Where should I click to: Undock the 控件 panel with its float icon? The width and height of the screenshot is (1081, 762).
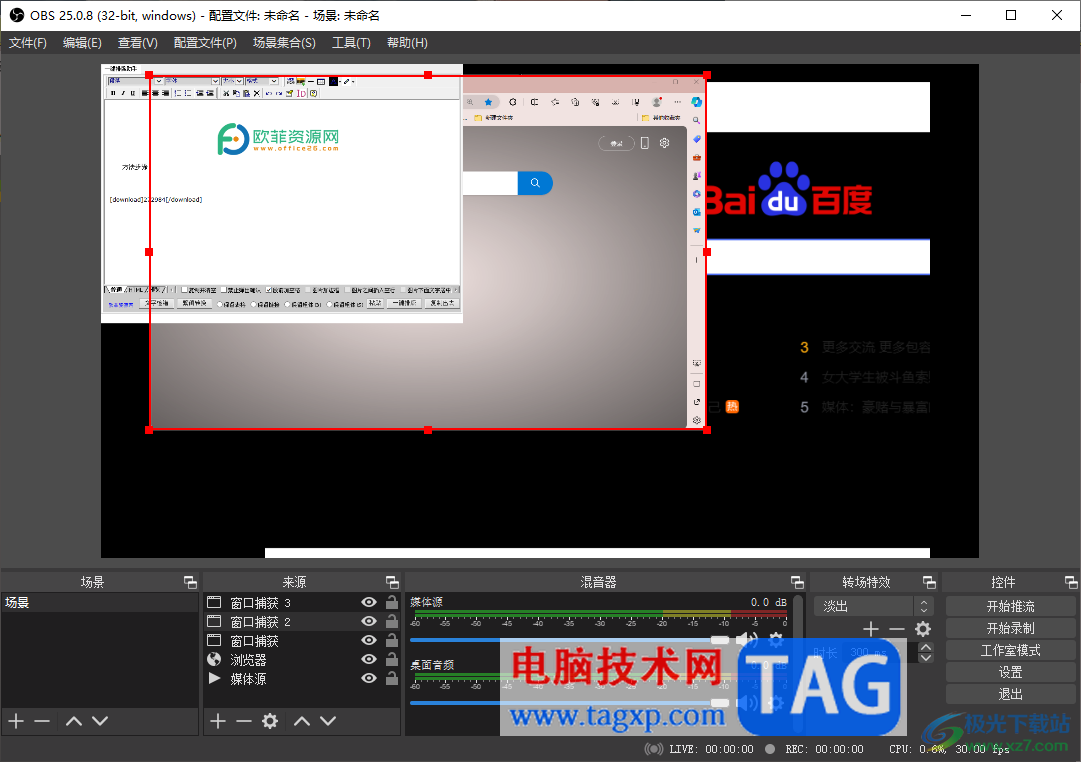pyautogui.click(x=1071, y=582)
